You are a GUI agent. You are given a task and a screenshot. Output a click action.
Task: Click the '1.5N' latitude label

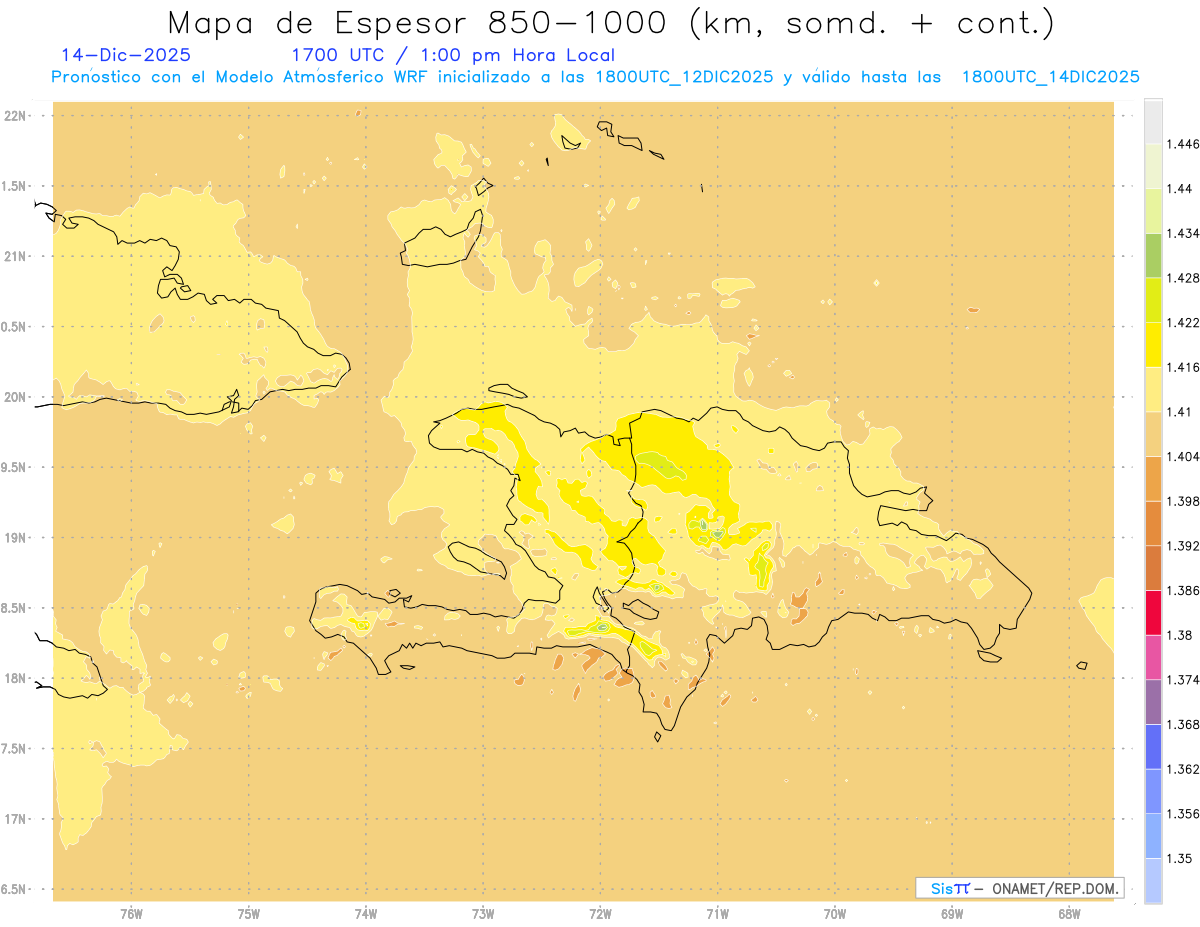15,186
